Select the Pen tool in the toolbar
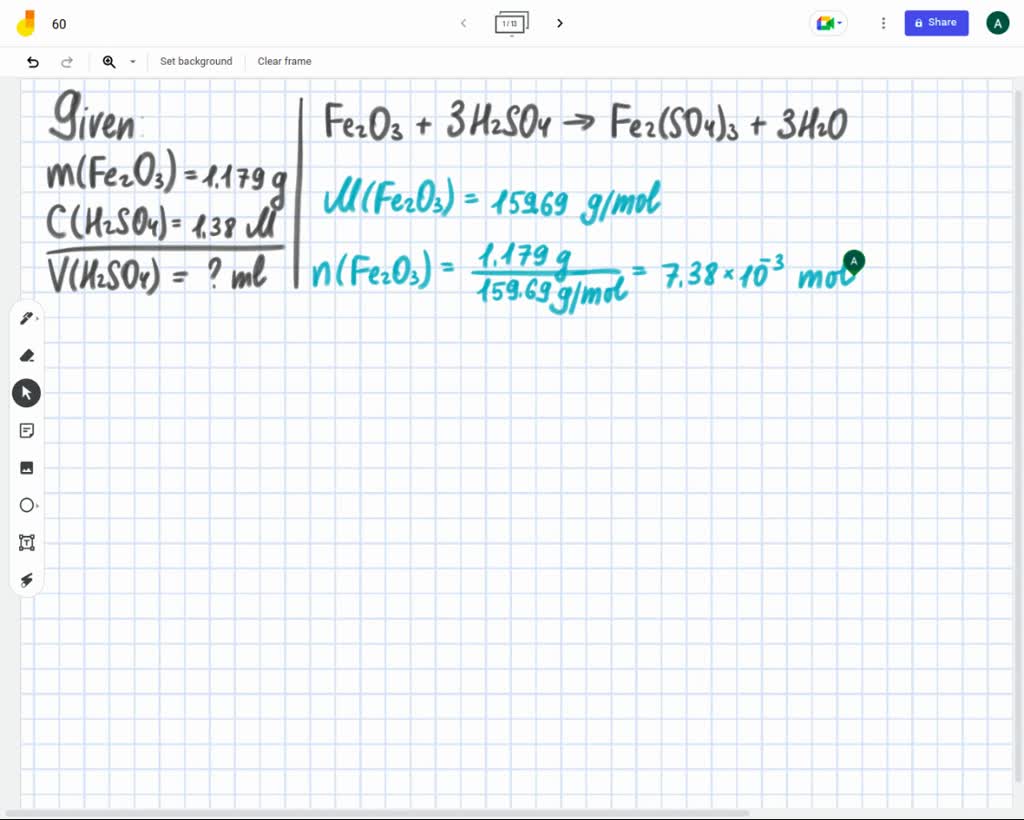 coord(26,317)
